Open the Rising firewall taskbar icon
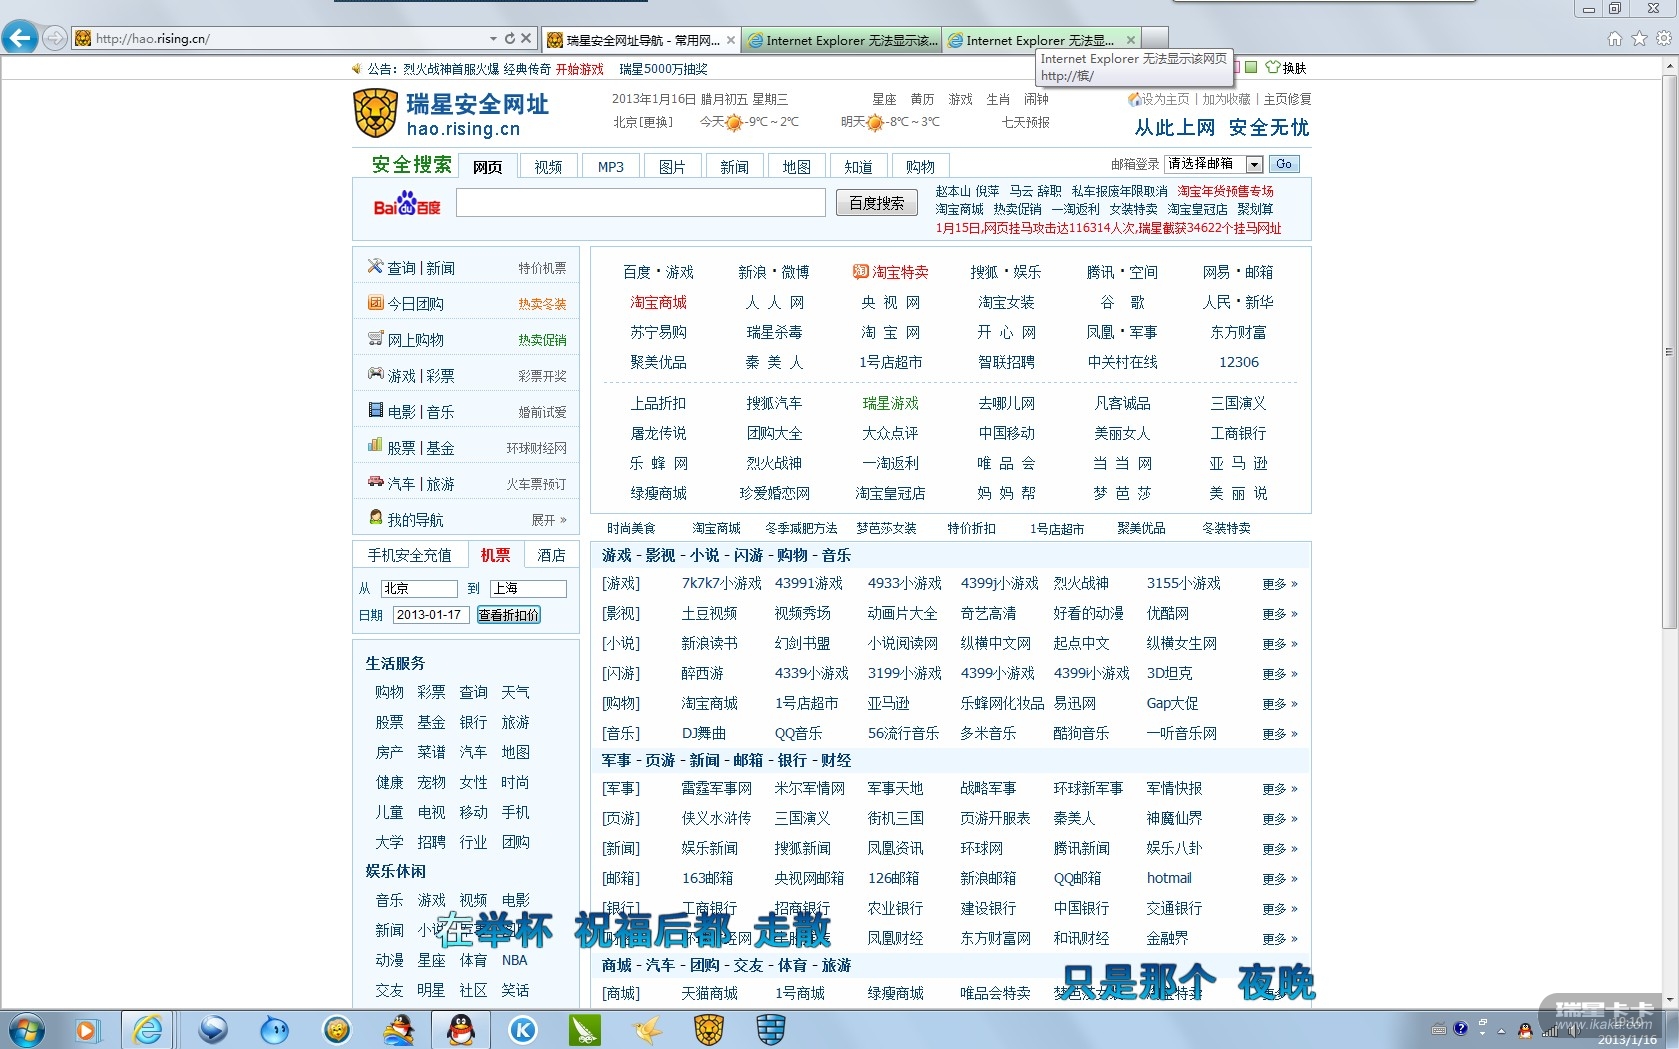This screenshot has height=1049, width=1679. tap(771, 1029)
